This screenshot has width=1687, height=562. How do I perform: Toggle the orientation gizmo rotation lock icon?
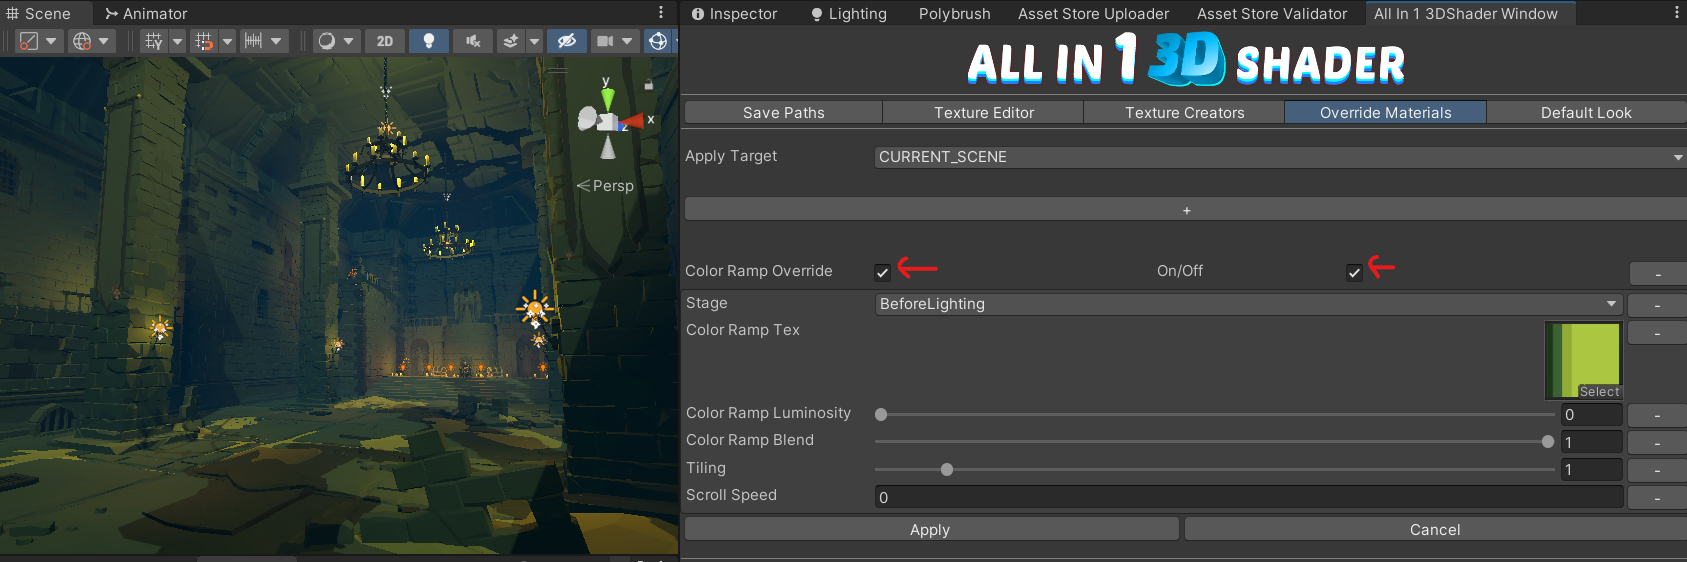648,85
